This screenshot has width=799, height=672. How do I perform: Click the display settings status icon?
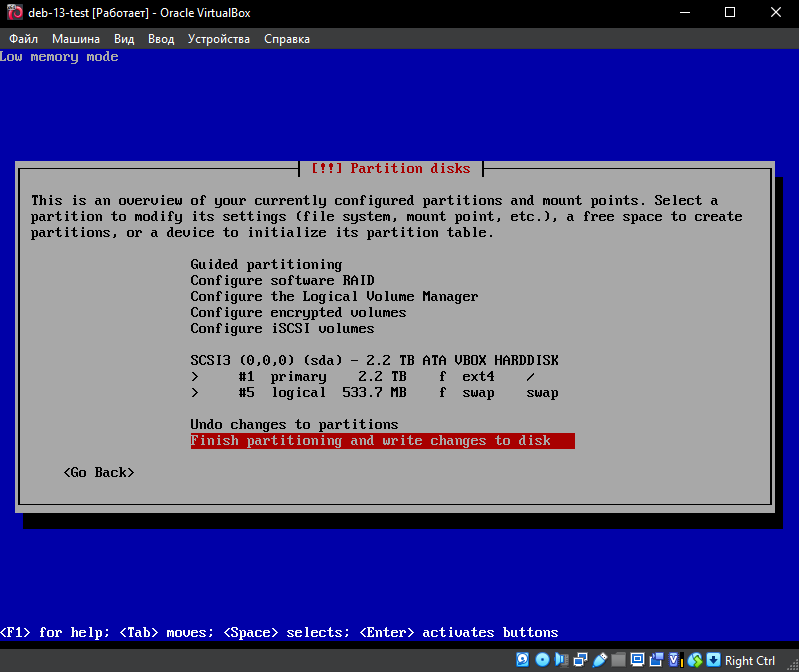tap(637, 660)
